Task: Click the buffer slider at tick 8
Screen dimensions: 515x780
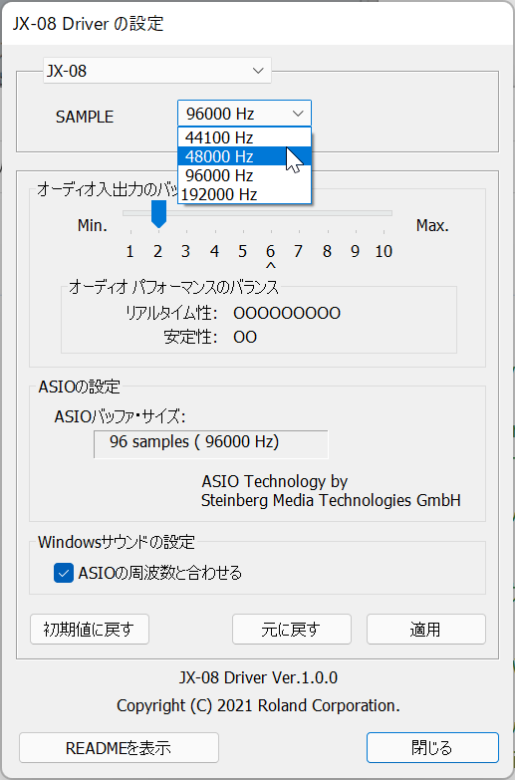Action: tap(327, 213)
